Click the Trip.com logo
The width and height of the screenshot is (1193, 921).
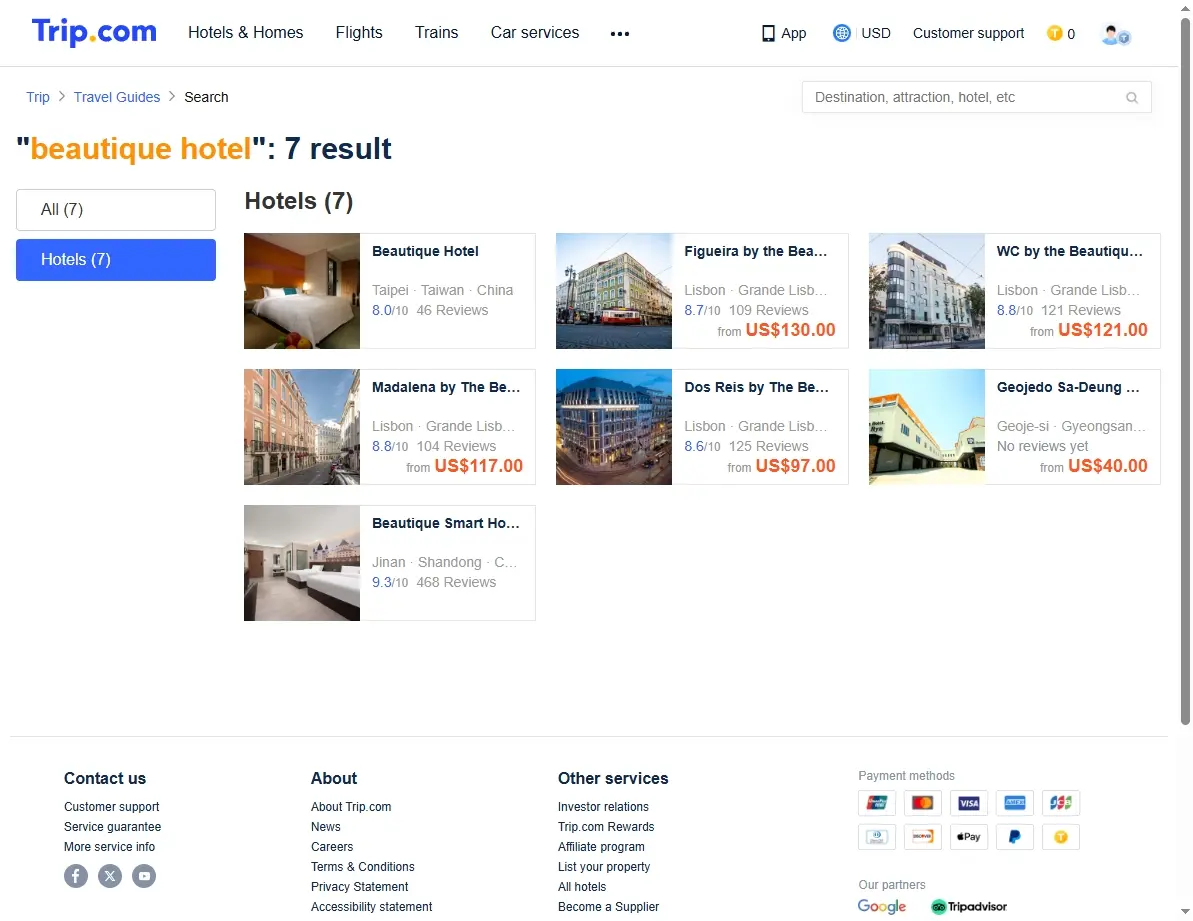(94, 33)
